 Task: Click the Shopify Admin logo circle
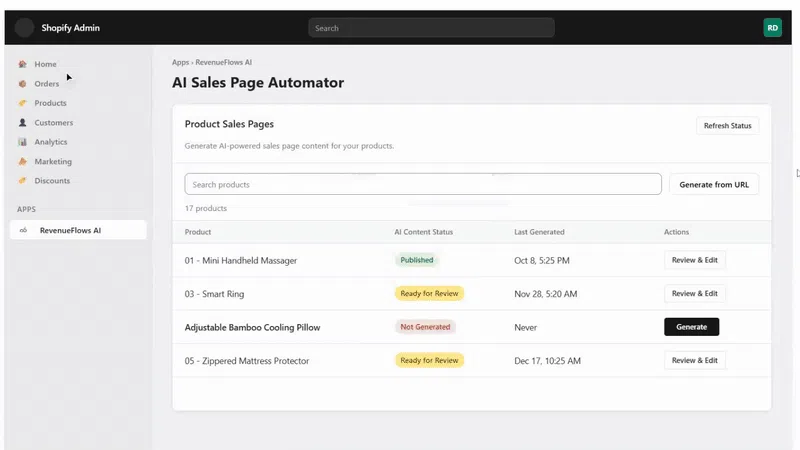[24, 28]
